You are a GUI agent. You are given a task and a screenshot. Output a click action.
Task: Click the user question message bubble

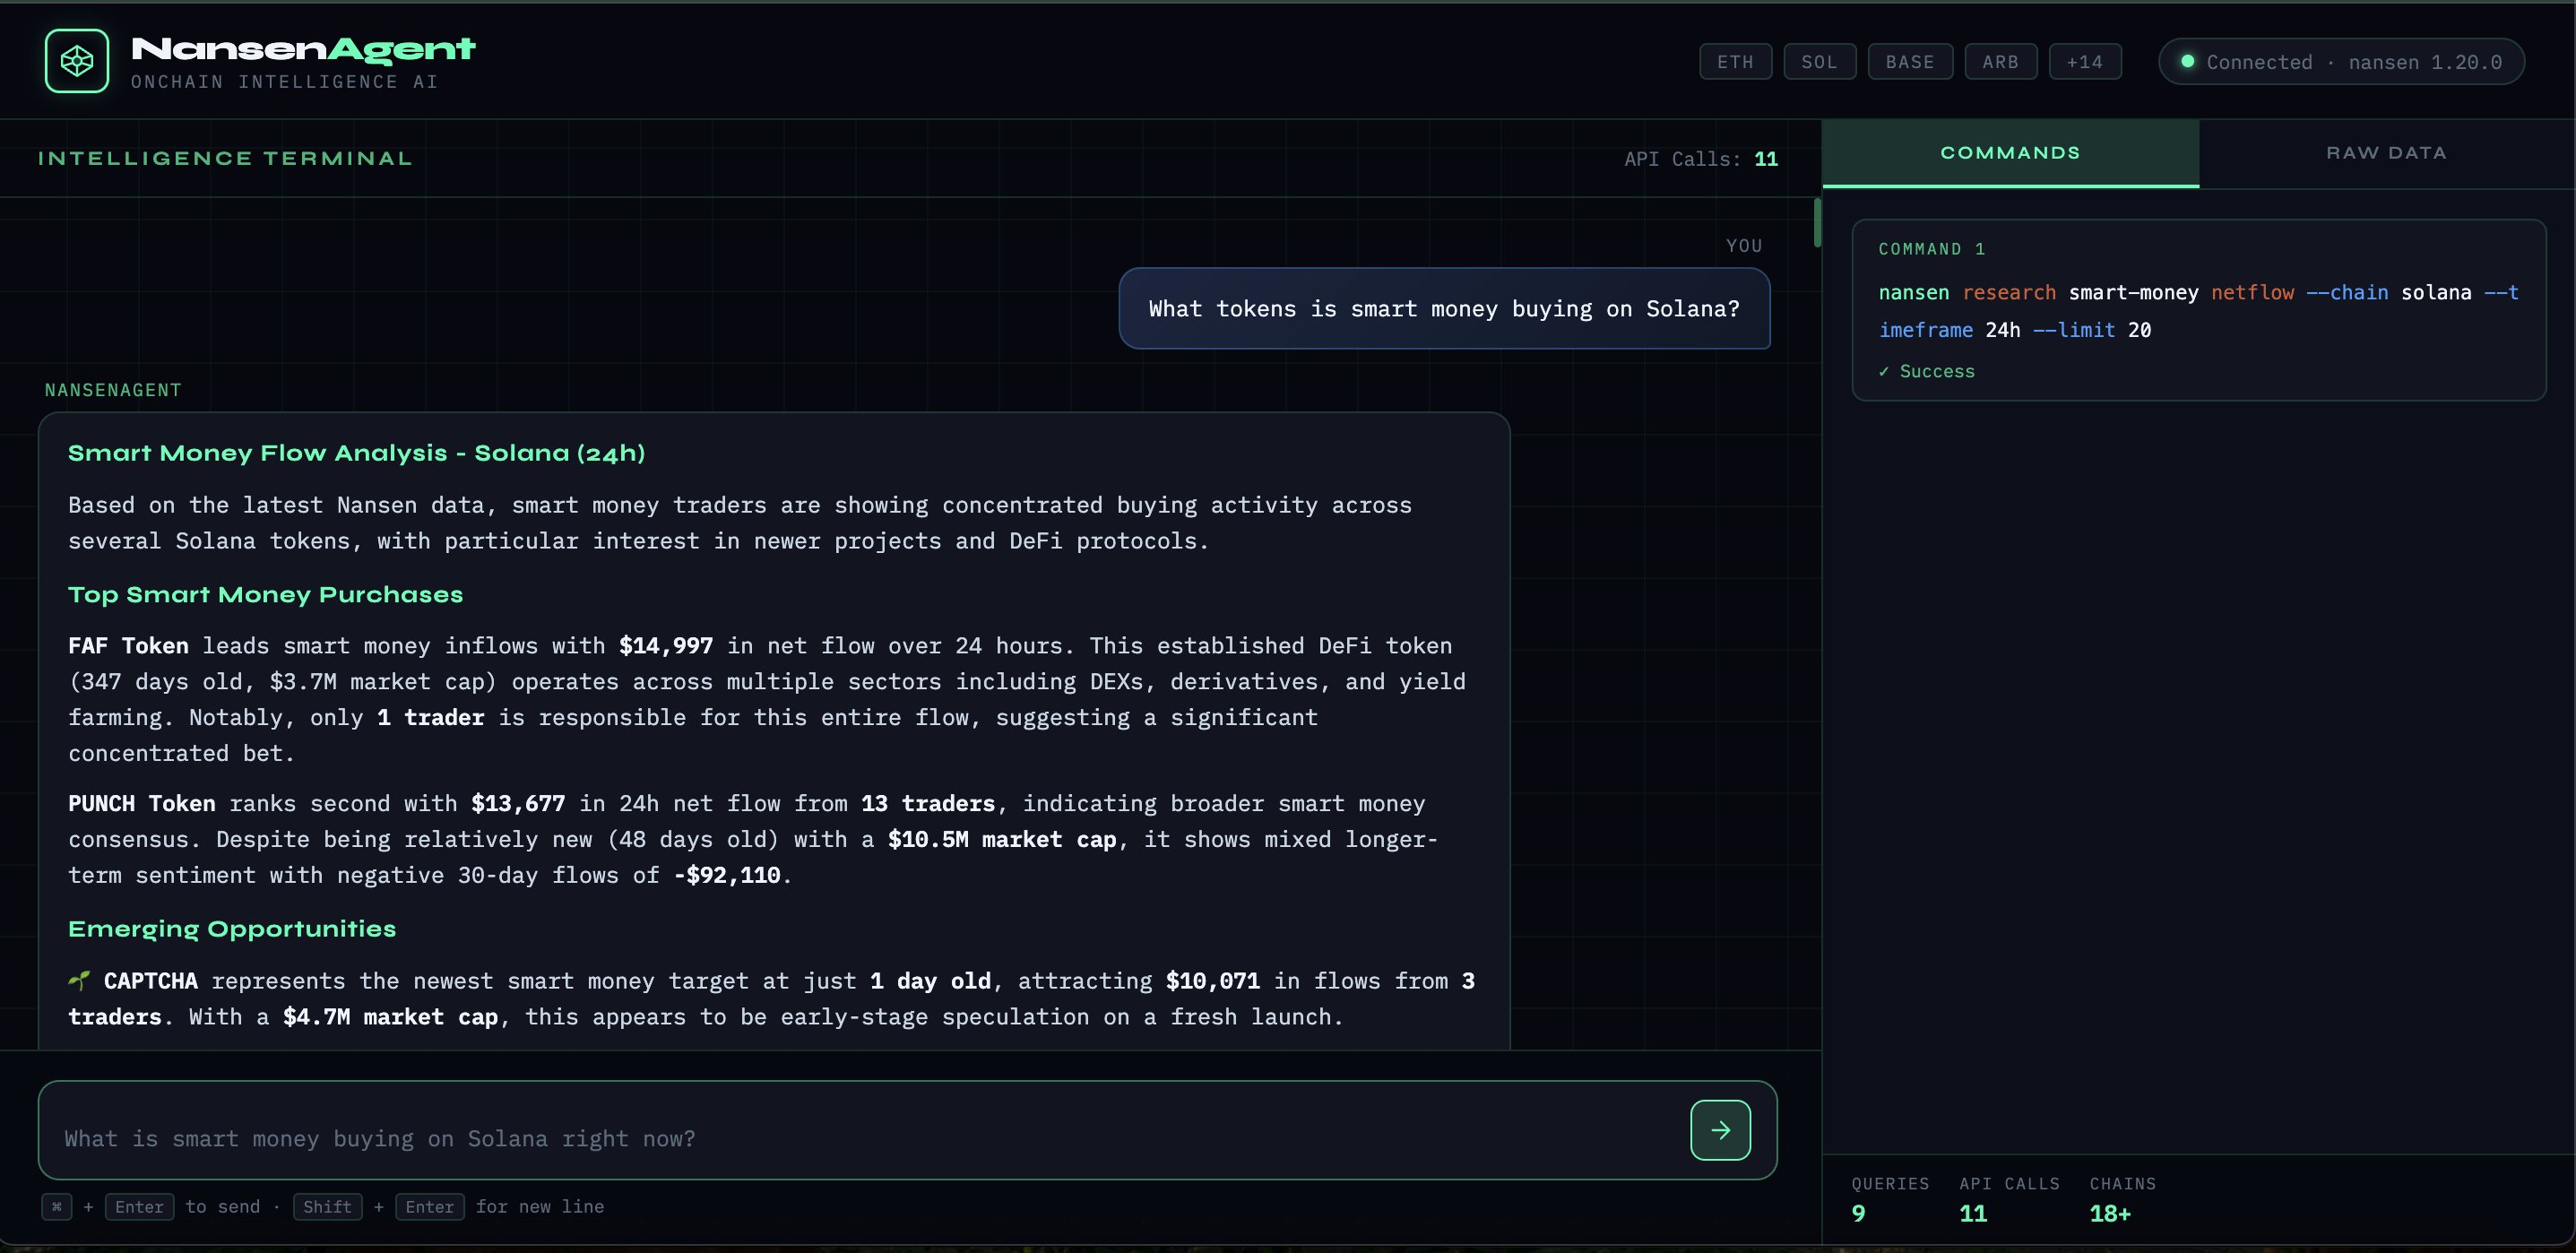click(x=1443, y=308)
